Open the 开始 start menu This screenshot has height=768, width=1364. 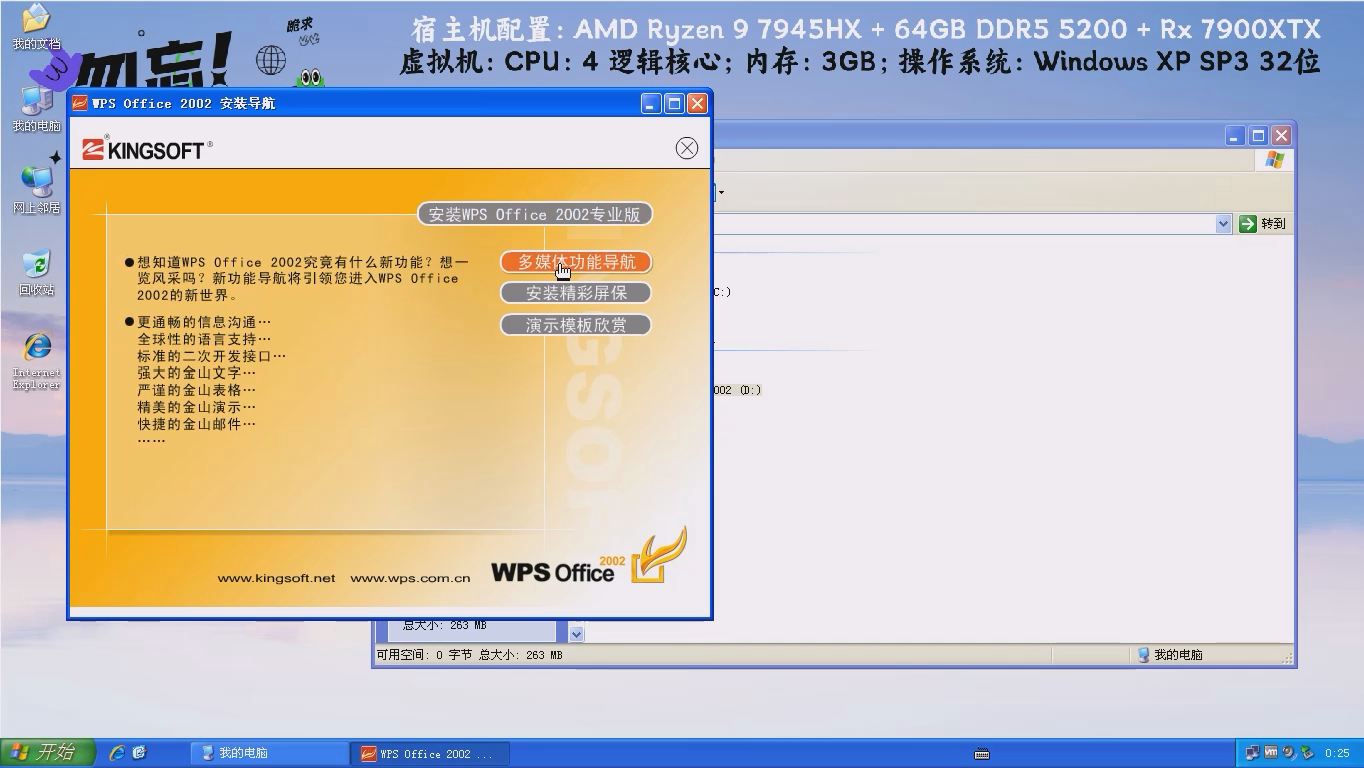click(48, 752)
